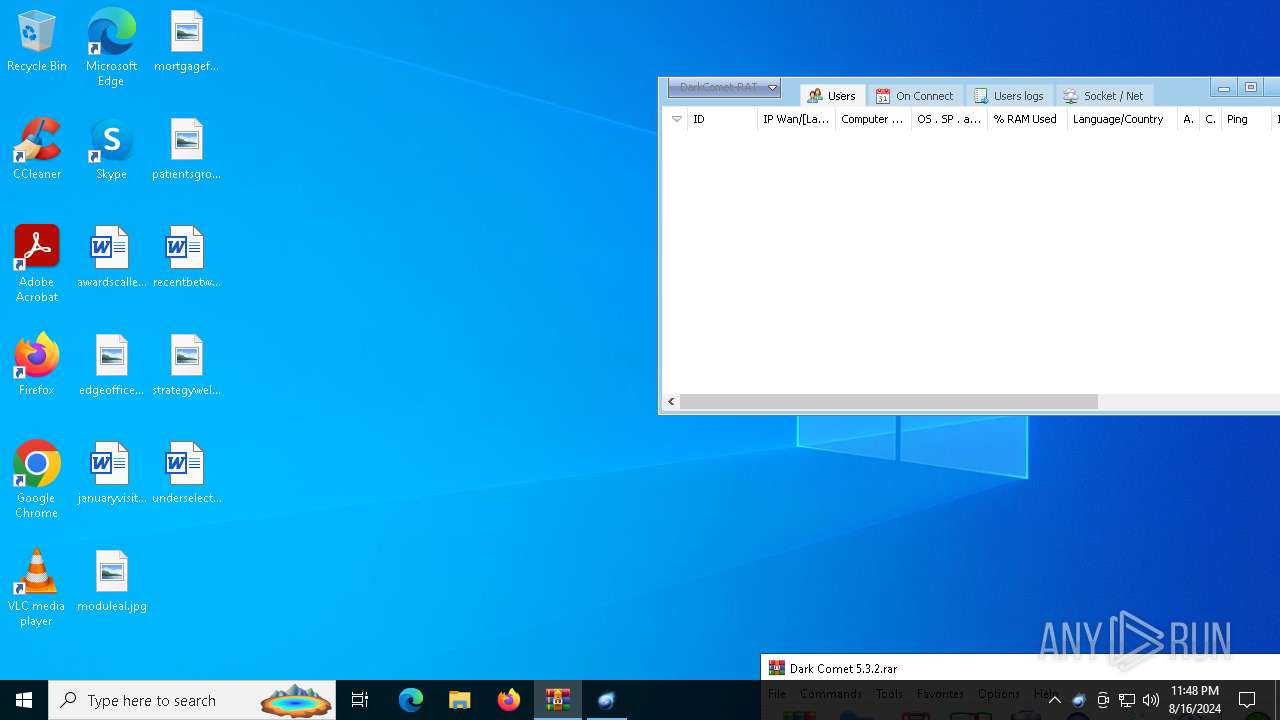Select the edgeoffice... image file
Viewport: 1280px width, 720px height.
point(111,366)
